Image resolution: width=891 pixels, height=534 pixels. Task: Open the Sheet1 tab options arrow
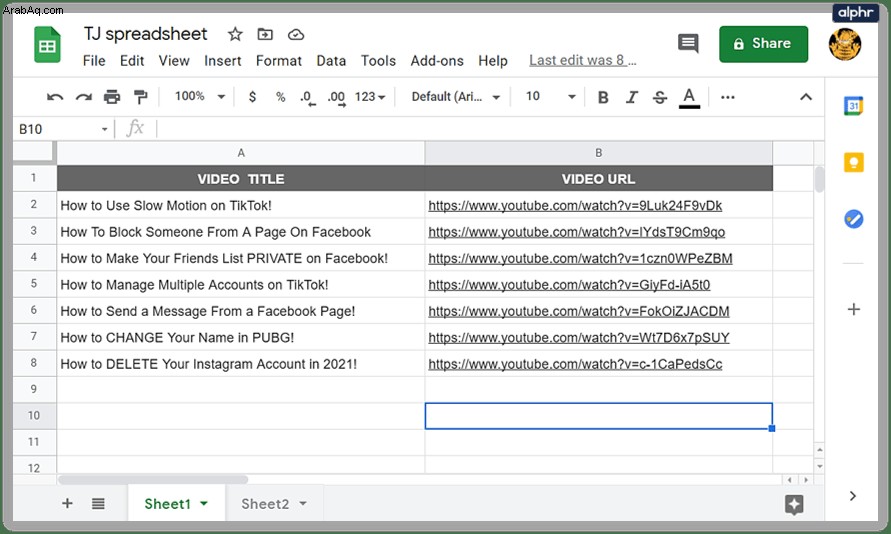(x=204, y=503)
